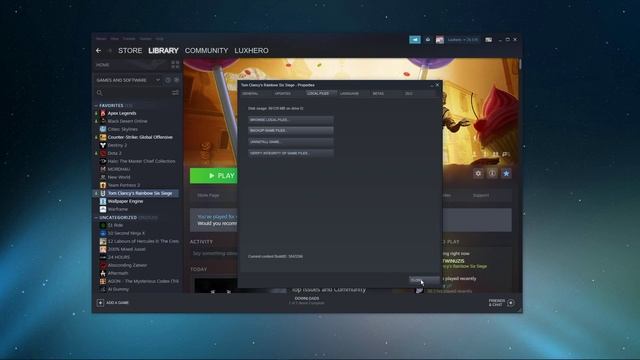Select Team Fortress 2 in the list
Image resolution: width=640 pixels, height=360 pixels.
(x=124, y=185)
